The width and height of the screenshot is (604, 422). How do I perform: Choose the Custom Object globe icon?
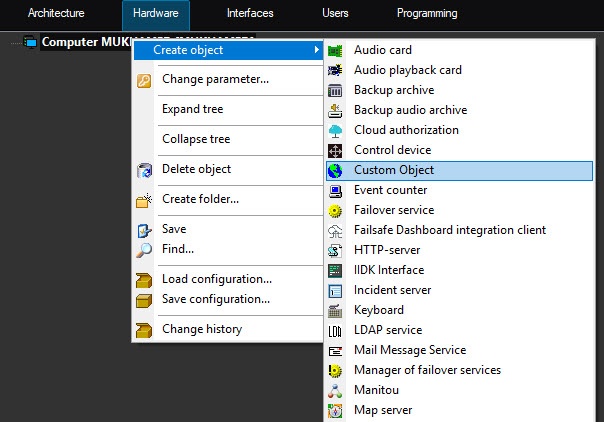point(336,170)
